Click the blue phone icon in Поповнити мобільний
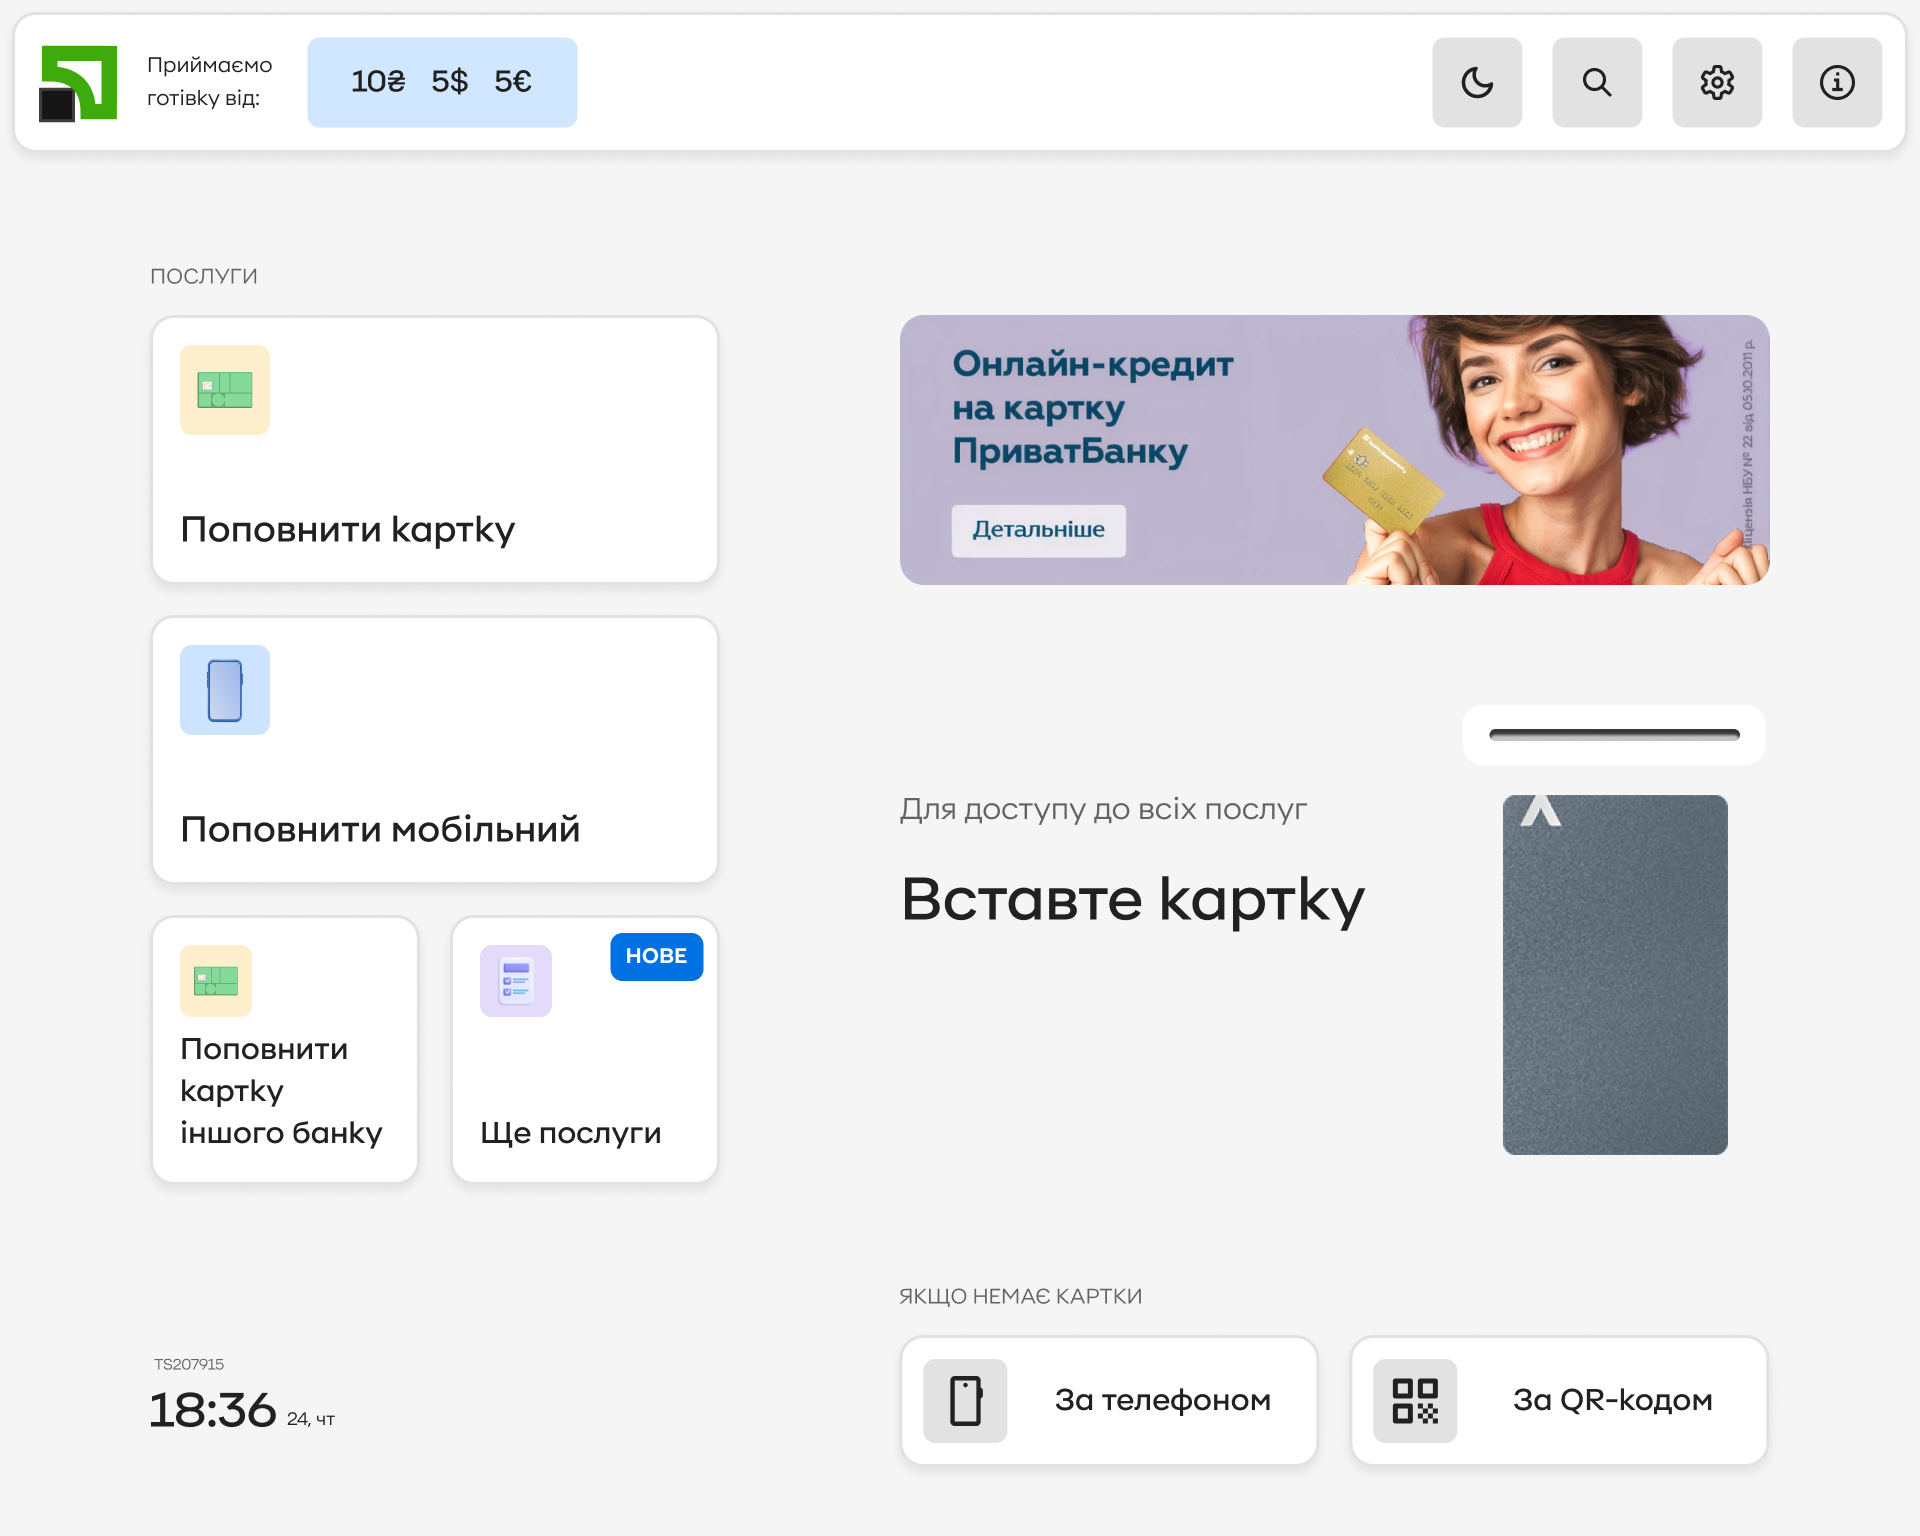The width and height of the screenshot is (1920, 1536). click(x=225, y=690)
